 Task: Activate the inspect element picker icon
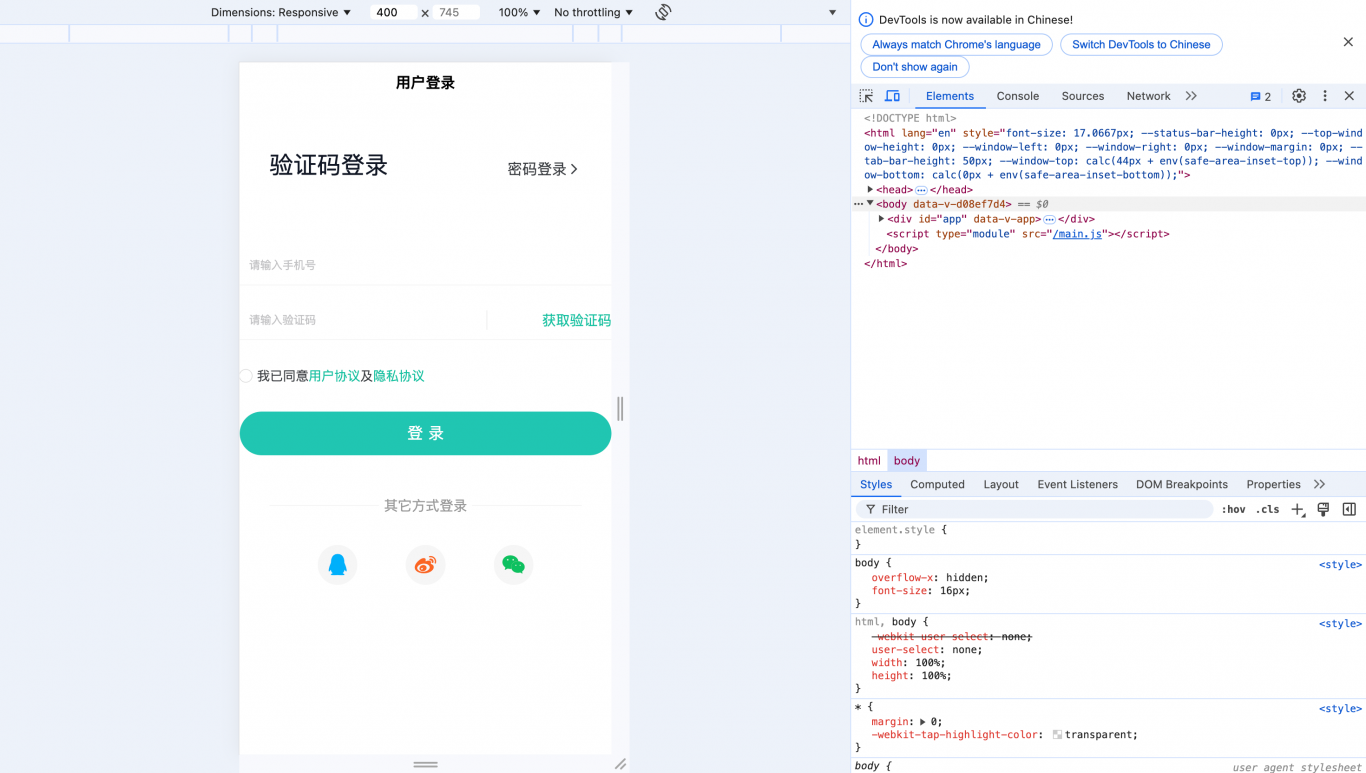tap(866, 96)
